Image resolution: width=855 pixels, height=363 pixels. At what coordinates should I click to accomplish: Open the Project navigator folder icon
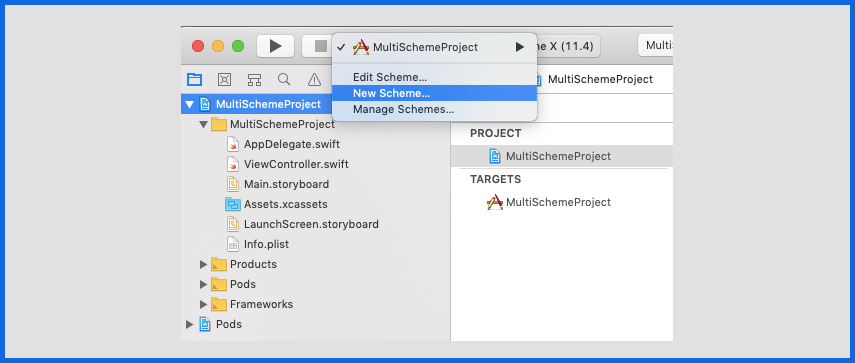coord(194,80)
